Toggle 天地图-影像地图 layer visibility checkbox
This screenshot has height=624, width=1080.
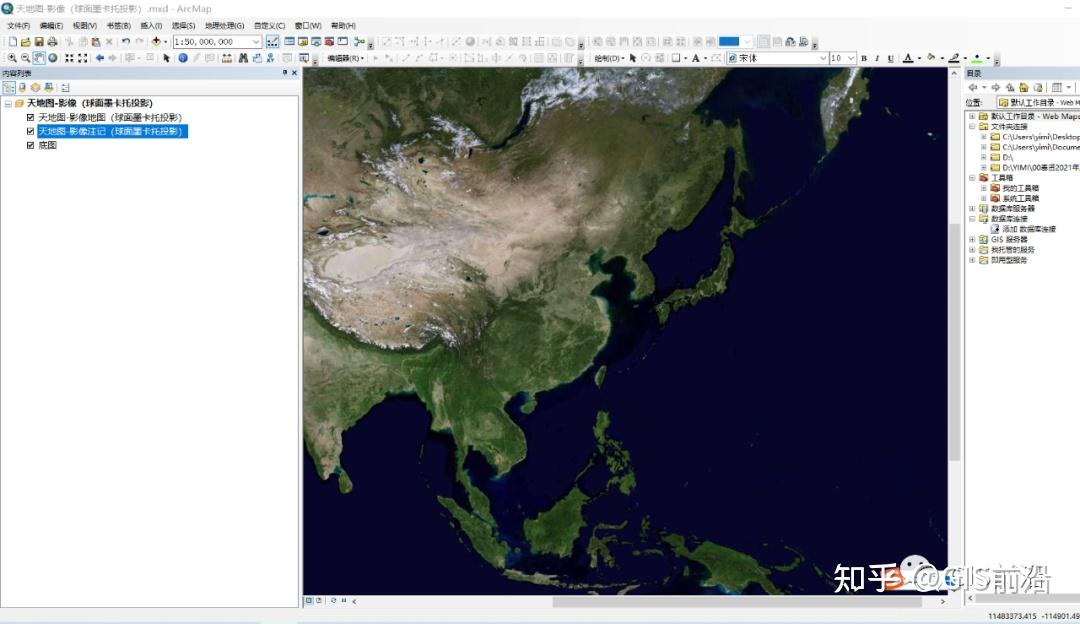coord(30,118)
